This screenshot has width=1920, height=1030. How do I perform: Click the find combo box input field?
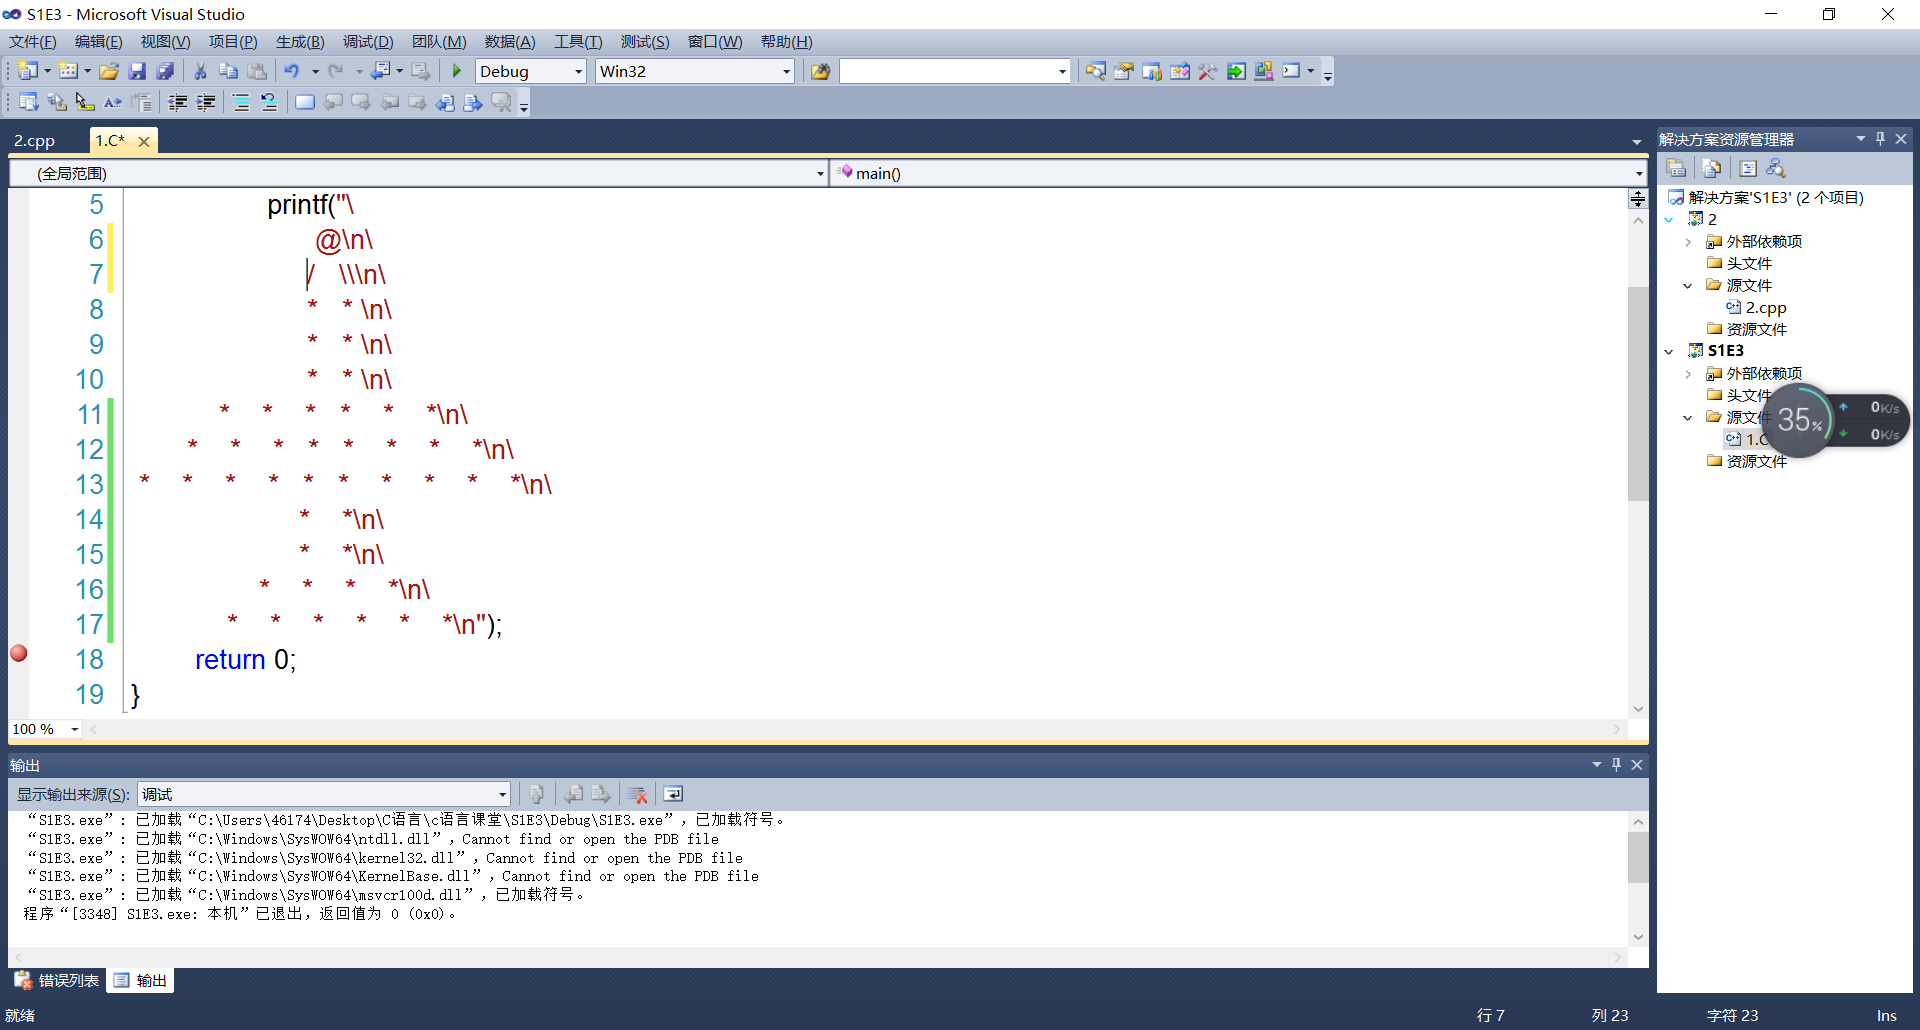point(947,71)
